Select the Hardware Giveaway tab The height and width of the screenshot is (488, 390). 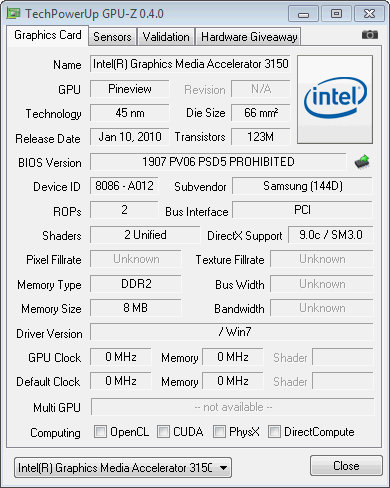[249, 37]
